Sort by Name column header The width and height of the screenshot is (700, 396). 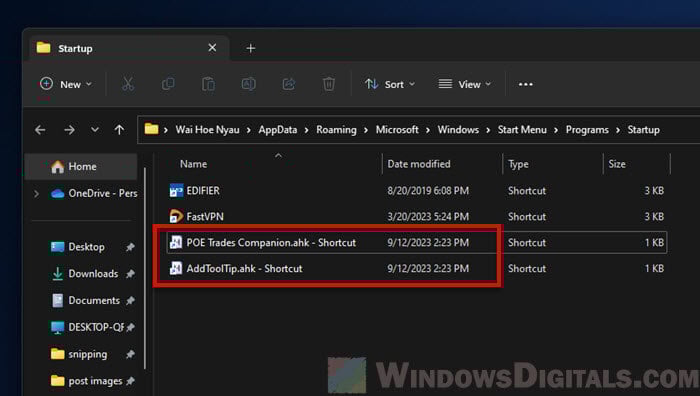[x=193, y=164]
